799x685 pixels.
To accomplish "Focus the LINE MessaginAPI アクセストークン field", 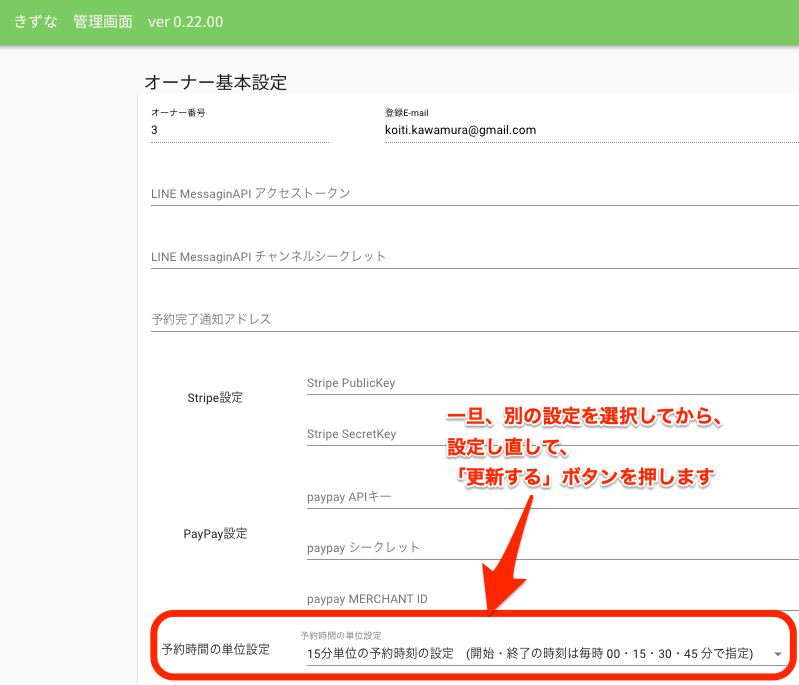I will pyautogui.click(x=474, y=193).
